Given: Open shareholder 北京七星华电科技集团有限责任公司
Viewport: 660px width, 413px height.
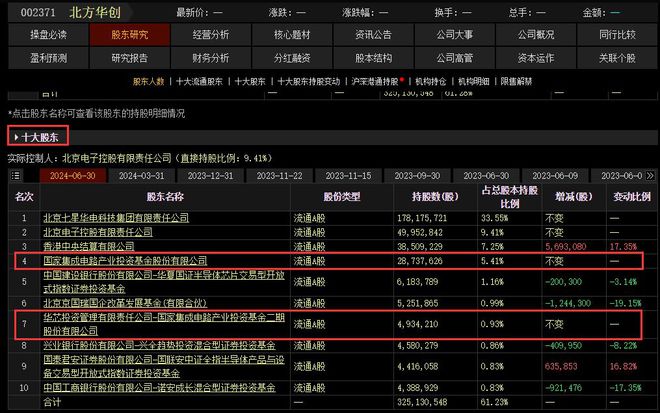Looking at the screenshot, I should pyautogui.click(x=116, y=218).
